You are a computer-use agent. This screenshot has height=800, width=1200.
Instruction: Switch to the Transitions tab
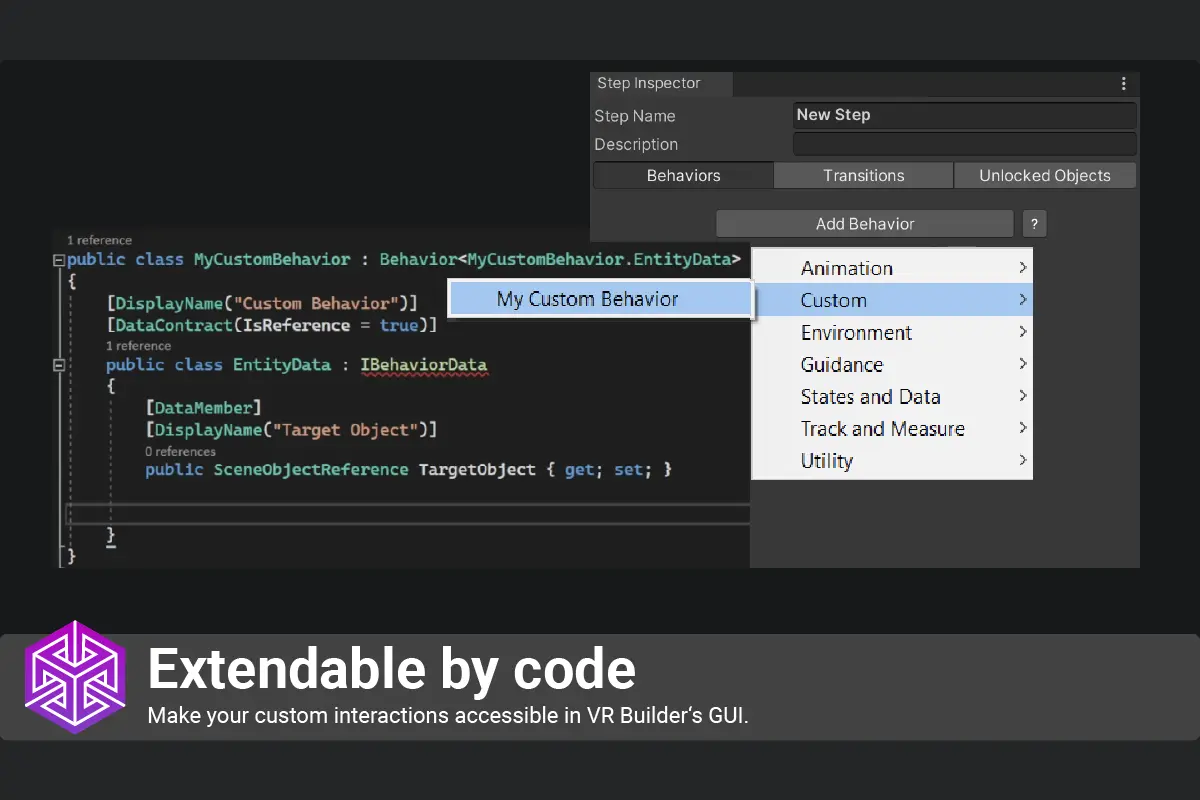864,176
